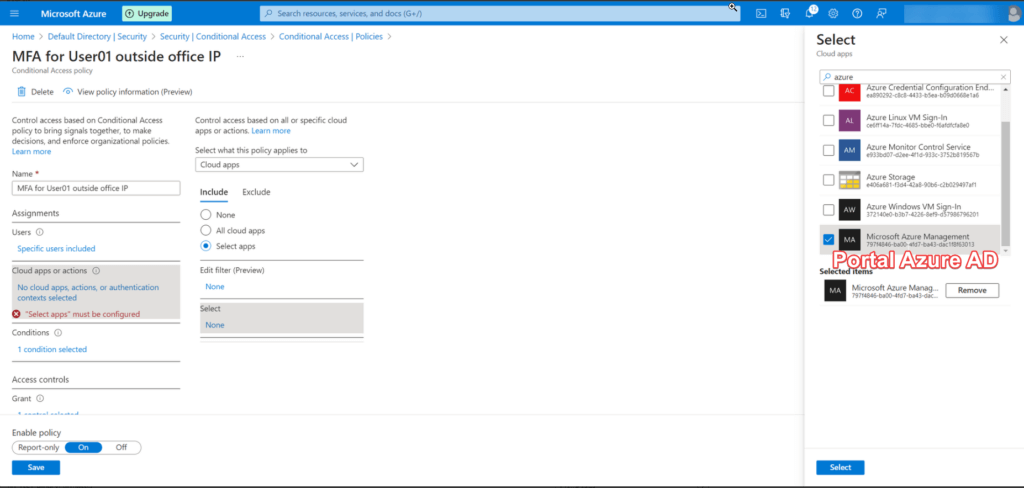Click the purple AL app icon
This screenshot has height=488, width=1024.
[850, 121]
